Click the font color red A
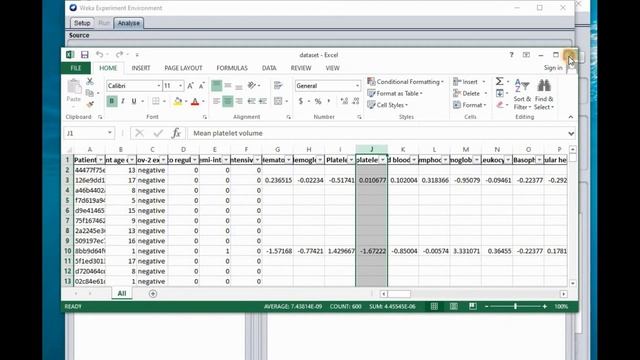 195,101
